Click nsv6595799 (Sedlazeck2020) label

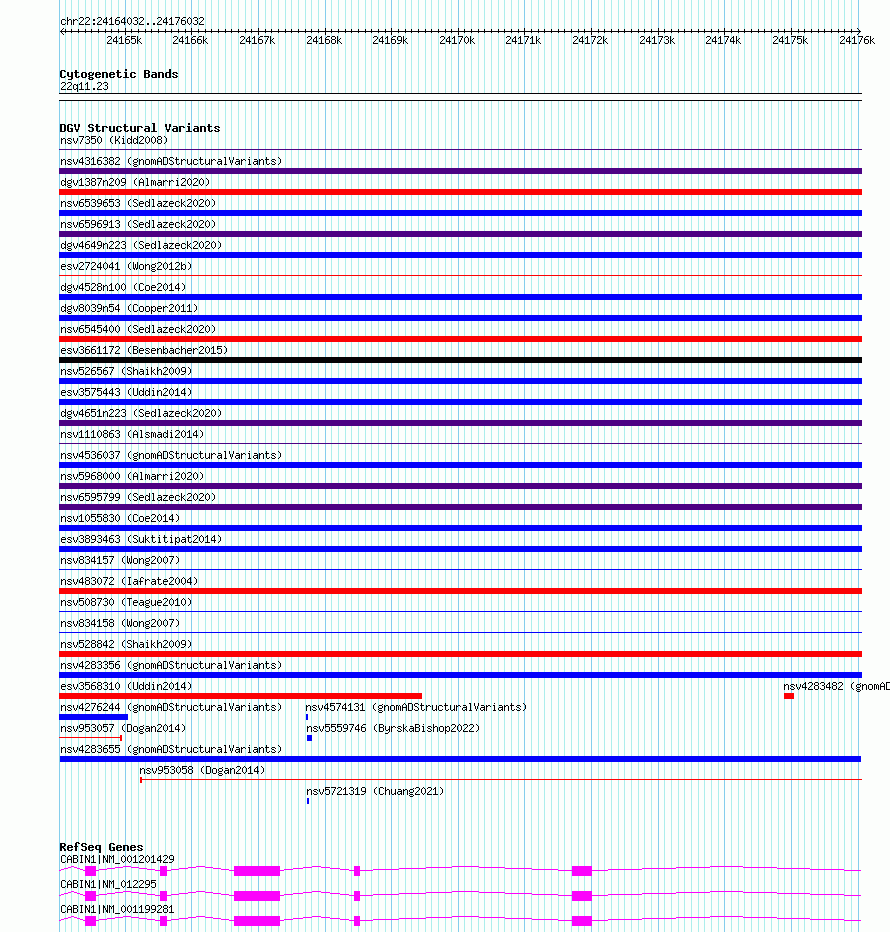(138, 497)
